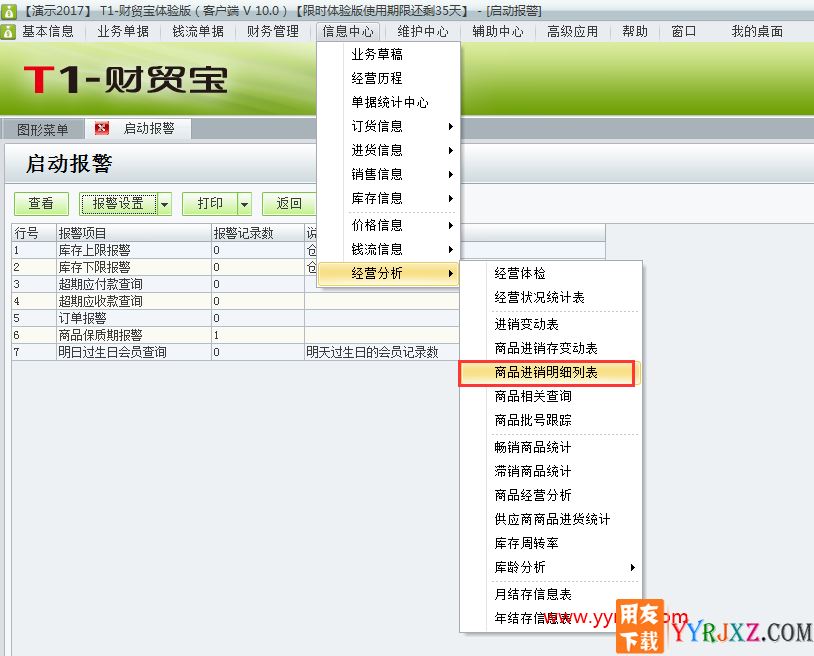
Task: Expand the 销售信息 submenu
Action: [388, 174]
